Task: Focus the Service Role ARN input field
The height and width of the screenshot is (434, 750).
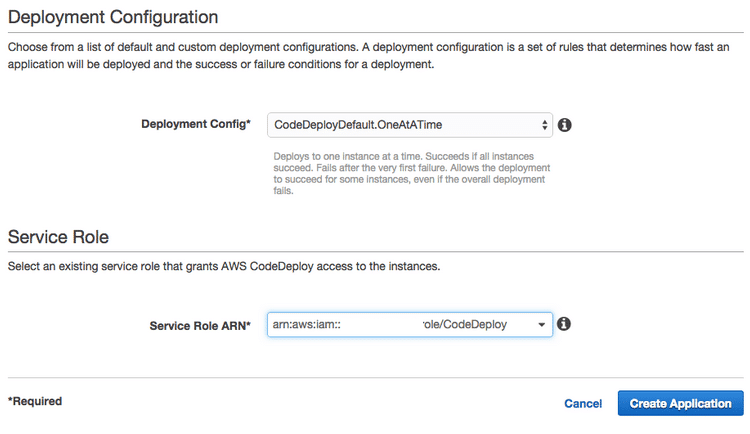Action: click(x=410, y=324)
